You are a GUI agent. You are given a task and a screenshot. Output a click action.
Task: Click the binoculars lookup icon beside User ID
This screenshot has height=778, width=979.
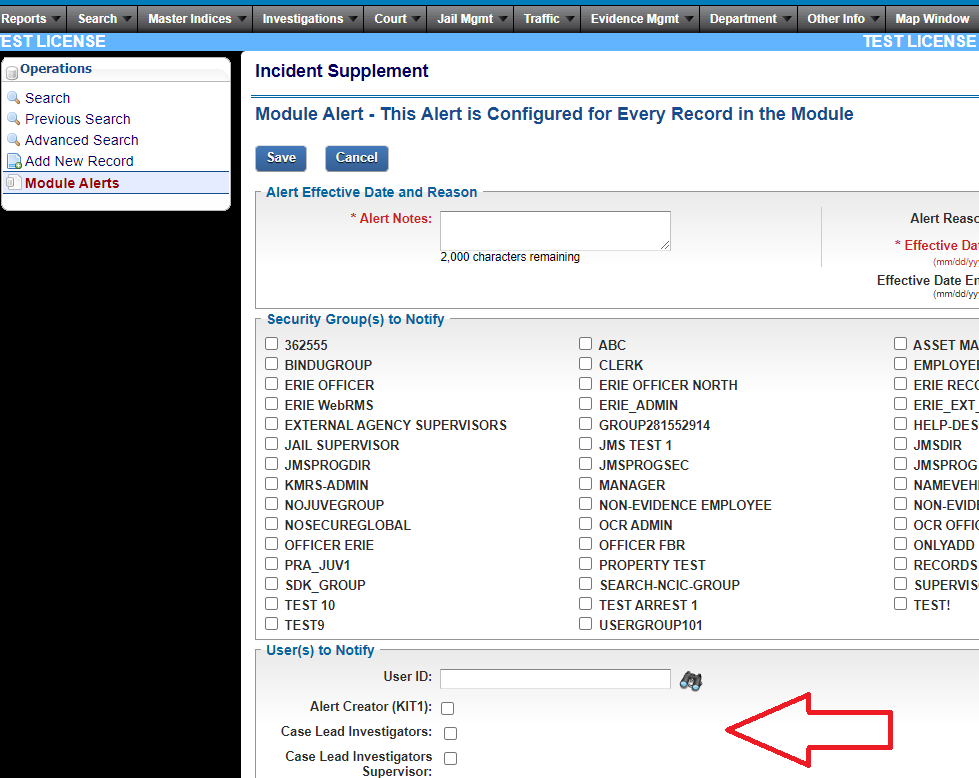pyautogui.click(x=691, y=680)
